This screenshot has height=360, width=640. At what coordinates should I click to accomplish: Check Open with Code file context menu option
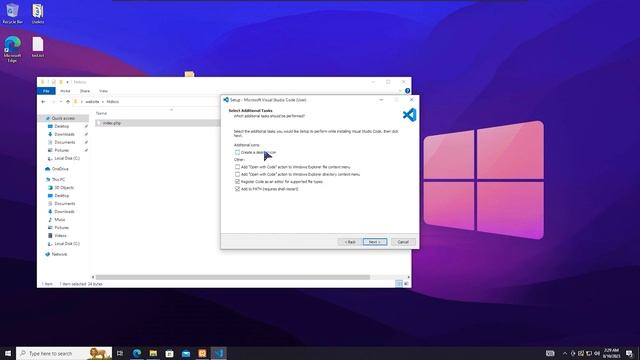(237, 167)
